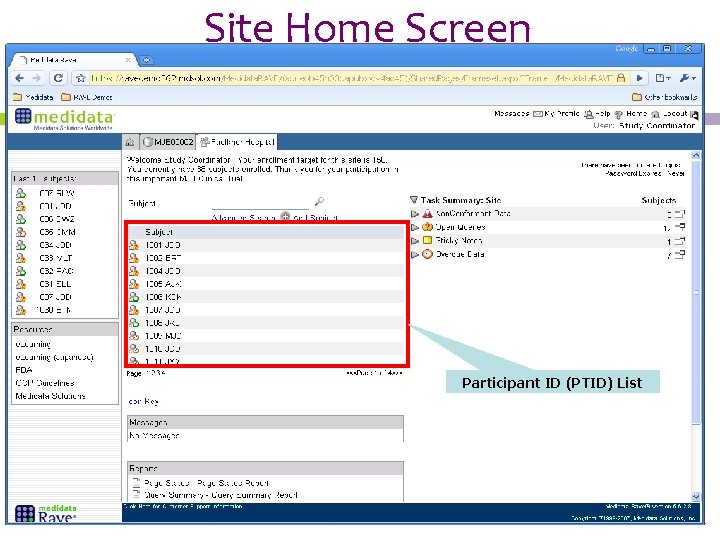Click the Subject column header
This screenshot has height=540, width=720.
pyautogui.click(x=159, y=232)
